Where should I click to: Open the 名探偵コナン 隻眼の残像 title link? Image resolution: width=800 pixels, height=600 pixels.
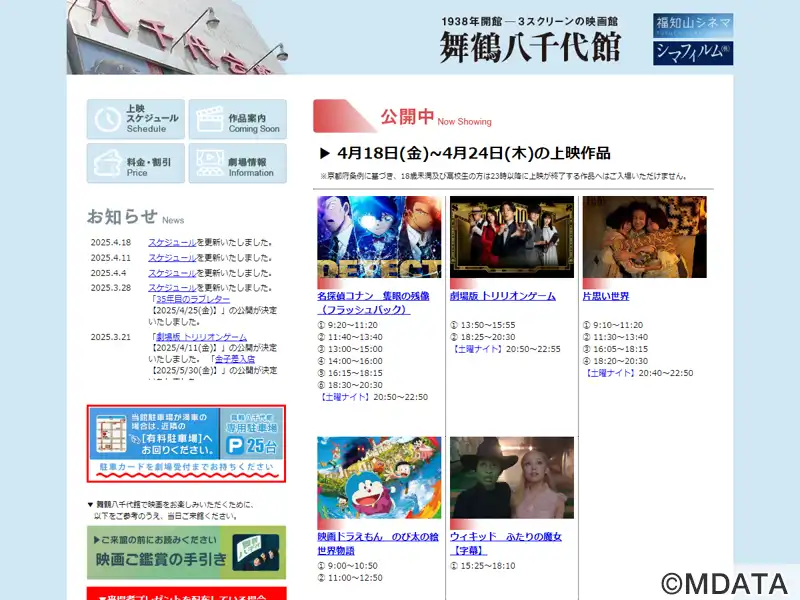click(x=373, y=303)
